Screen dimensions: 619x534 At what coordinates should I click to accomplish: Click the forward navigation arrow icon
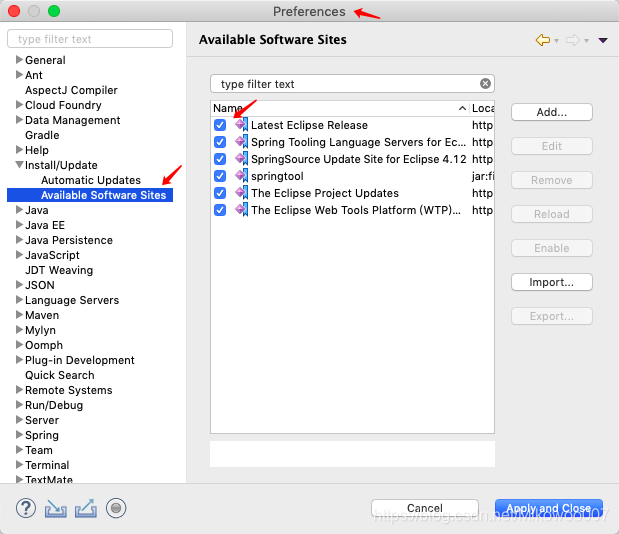tap(573, 40)
